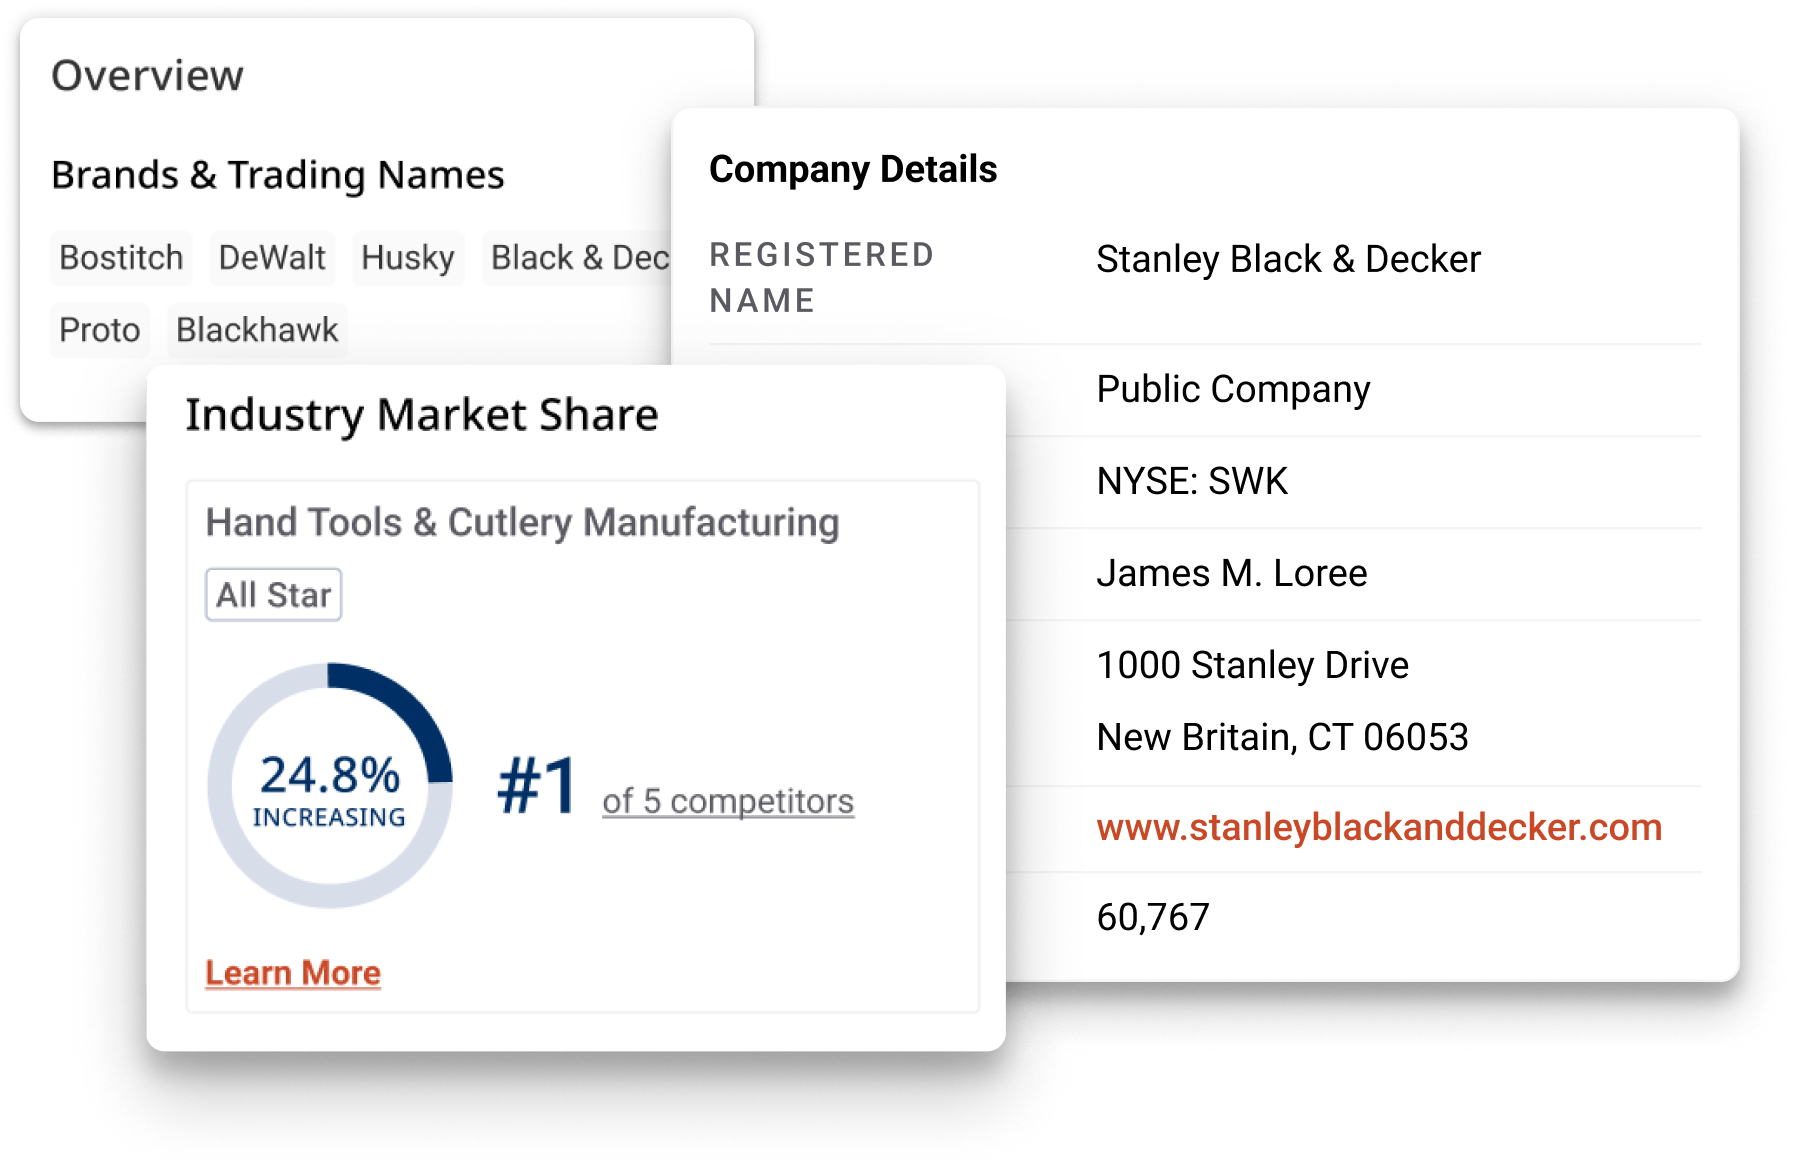
Task: Click the Industry Market Share title
Action: pos(421,415)
